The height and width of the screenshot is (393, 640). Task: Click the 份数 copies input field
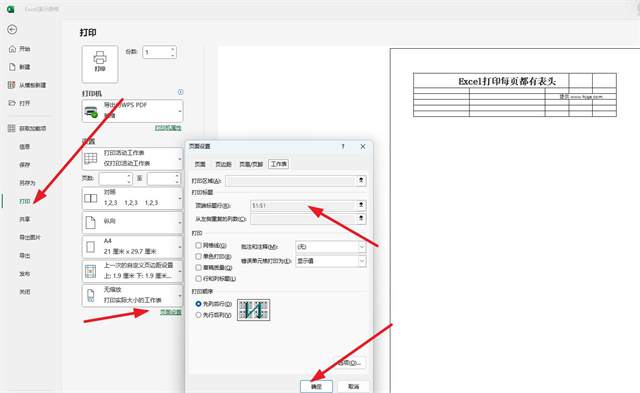156,52
